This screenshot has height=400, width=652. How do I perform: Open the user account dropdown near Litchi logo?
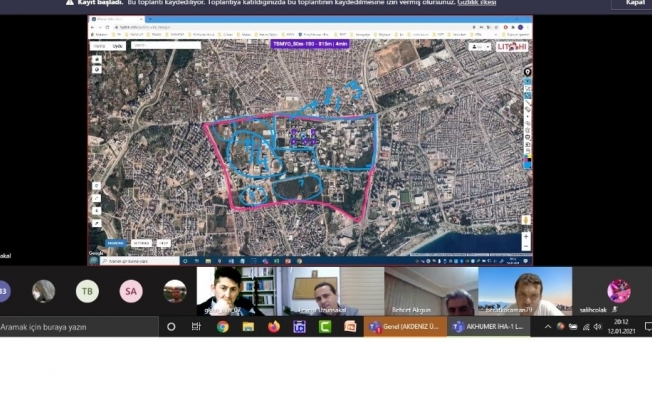click(481, 46)
